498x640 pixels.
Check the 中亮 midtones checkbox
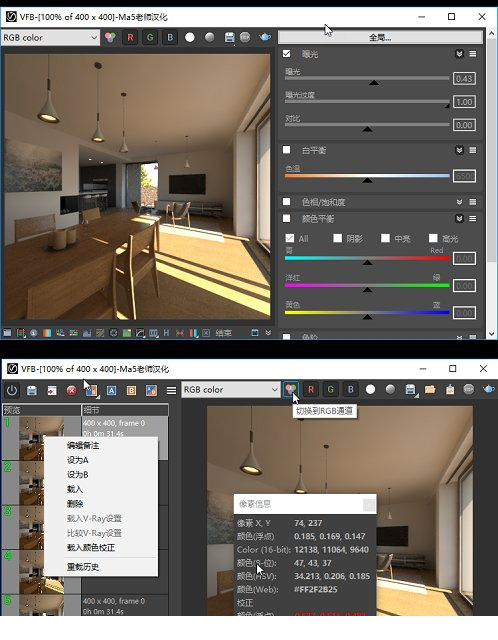click(x=385, y=238)
